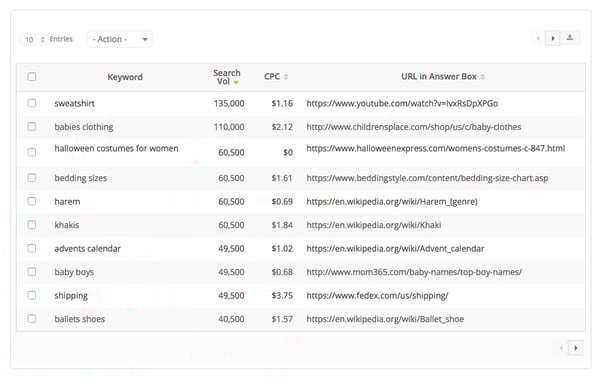The width and height of the screenshot is (599, 385).
Task: Tick the checkbox for sweatshirt row
Action: tap(32, 103)
